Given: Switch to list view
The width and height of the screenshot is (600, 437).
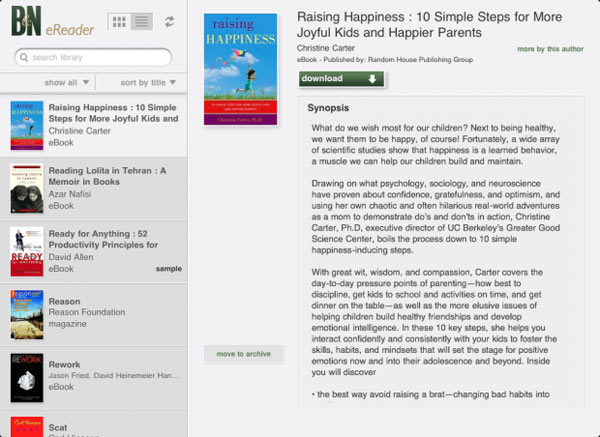Looking at the screenshot, I should pyautogui.click(x=141, y=21).
